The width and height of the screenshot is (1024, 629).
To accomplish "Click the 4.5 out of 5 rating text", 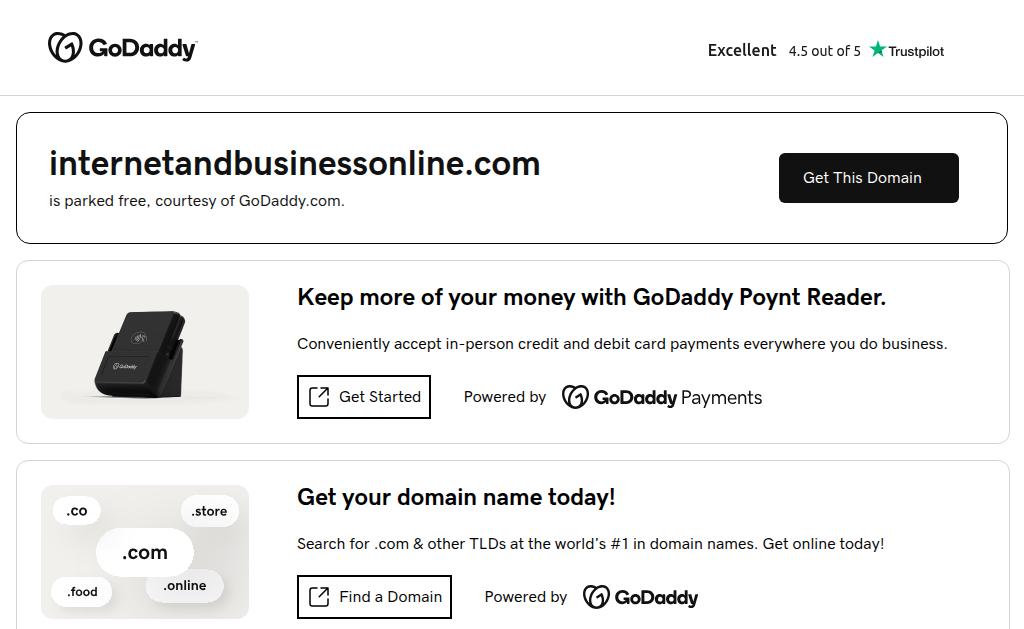I will (824, 51).
